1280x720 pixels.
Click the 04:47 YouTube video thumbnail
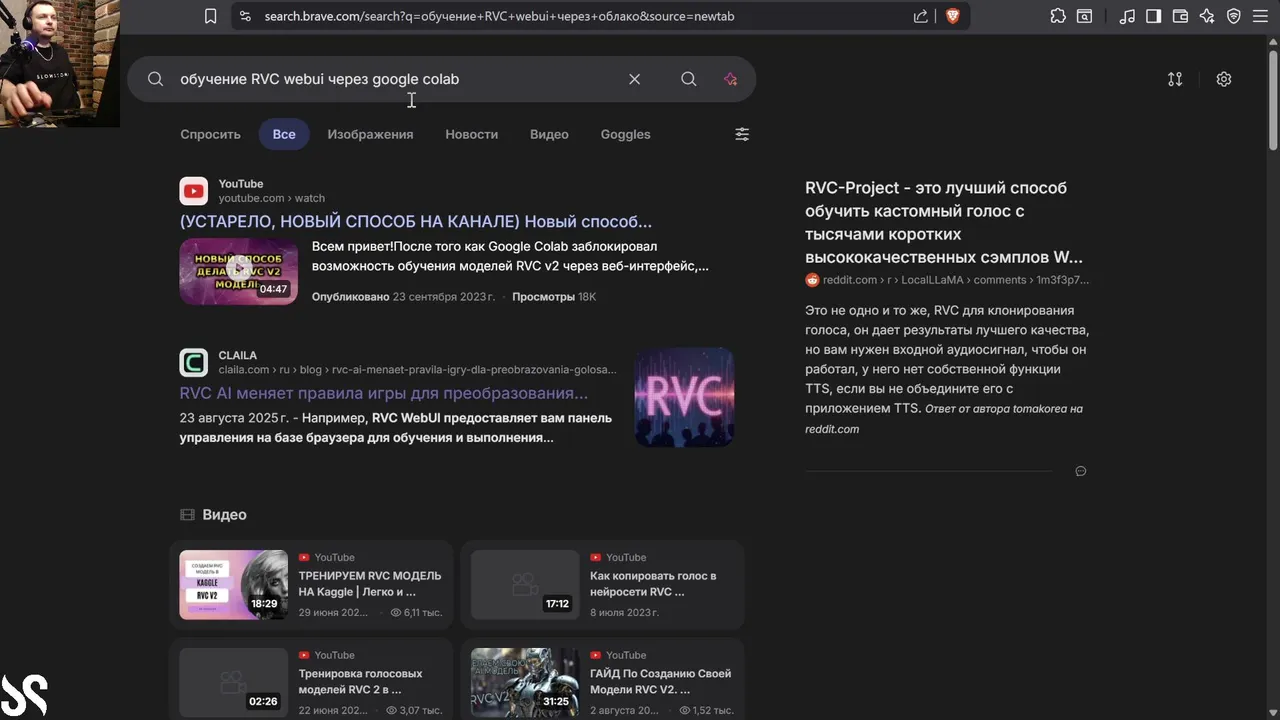coord(238,271)
